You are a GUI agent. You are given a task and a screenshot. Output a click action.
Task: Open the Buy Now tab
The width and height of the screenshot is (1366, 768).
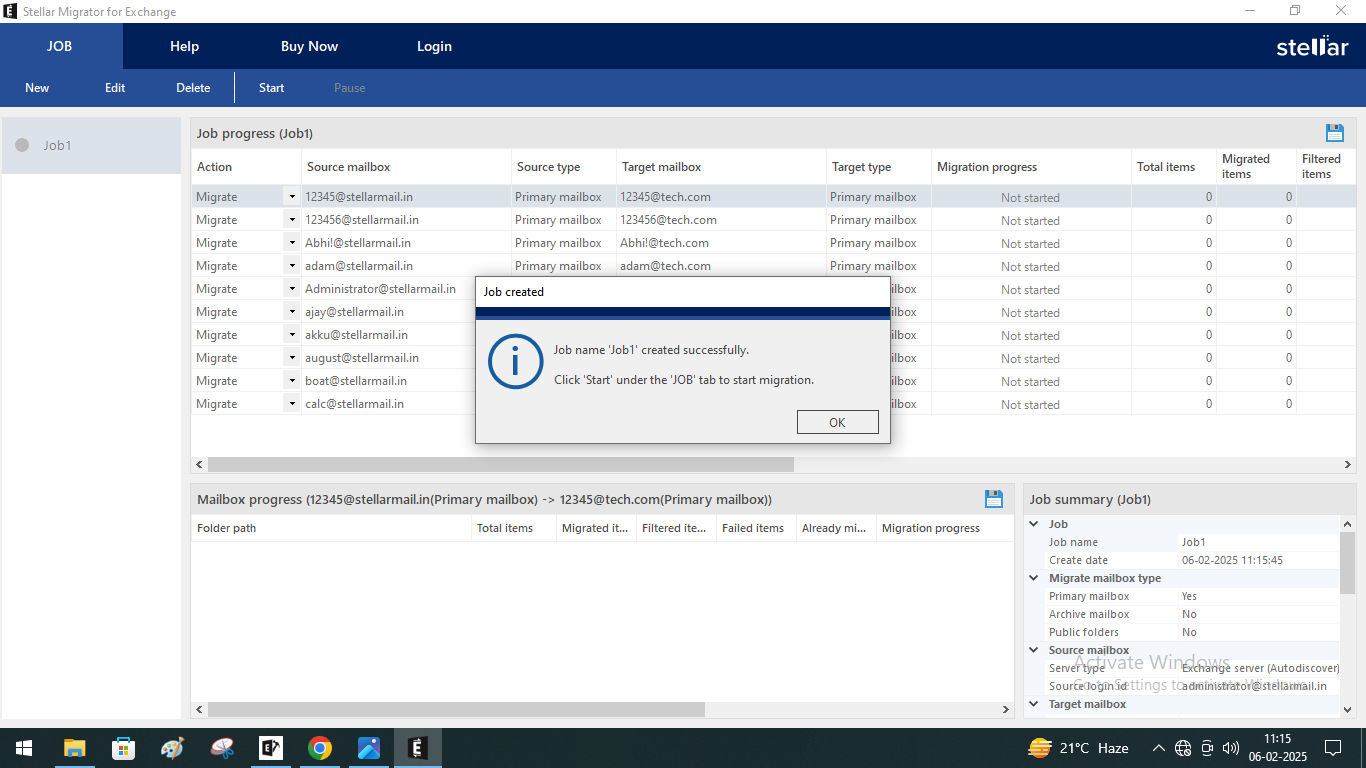(309, 46)
